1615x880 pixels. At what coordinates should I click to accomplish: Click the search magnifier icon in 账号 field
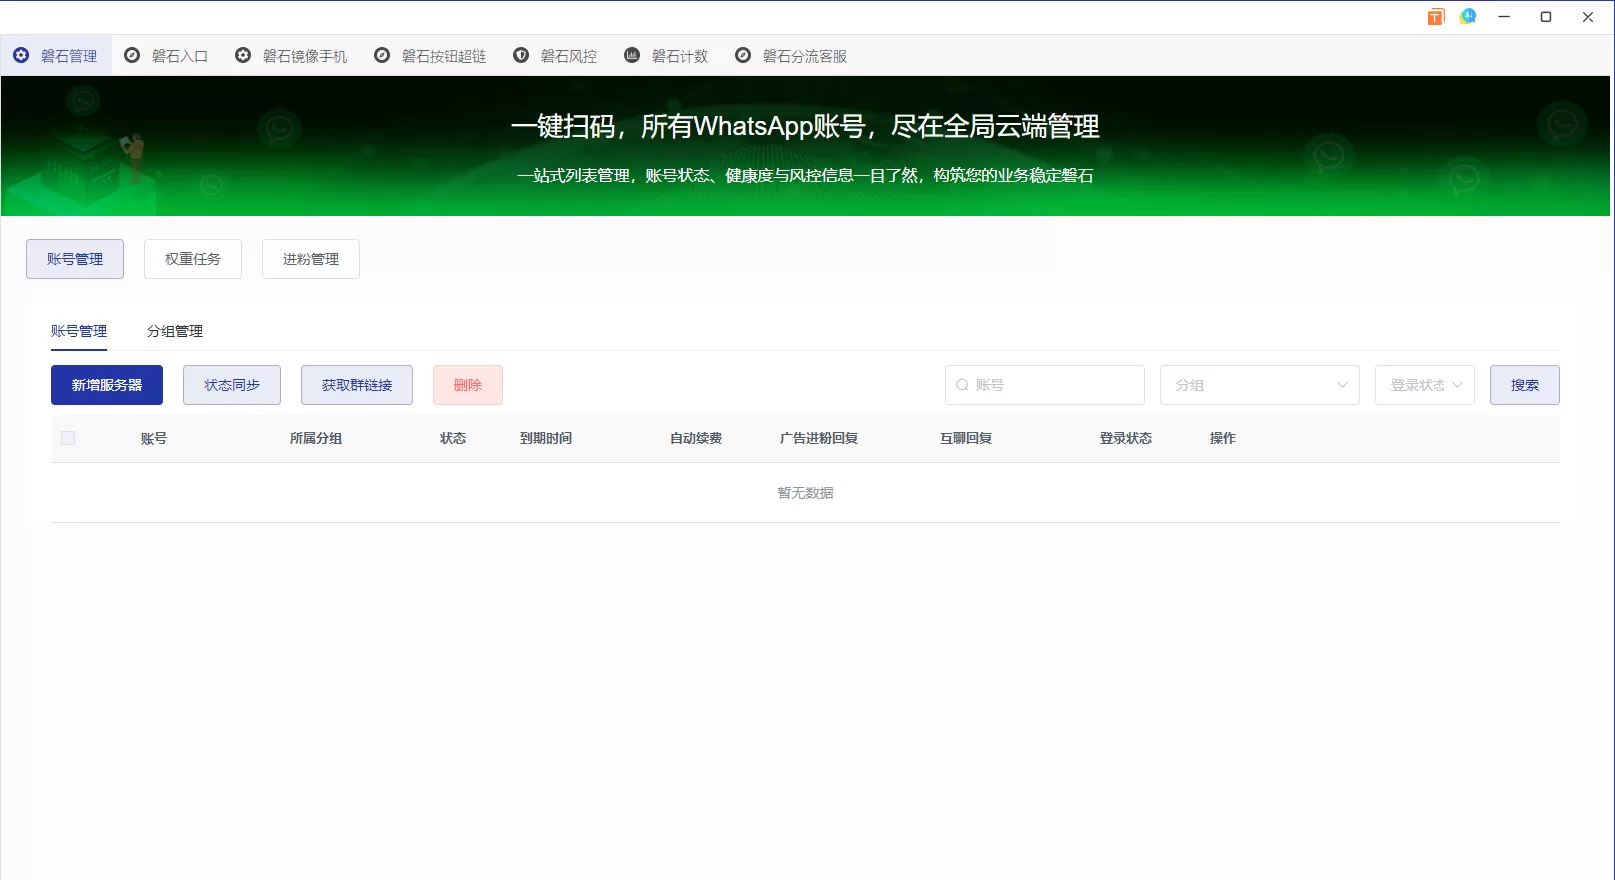962,385
